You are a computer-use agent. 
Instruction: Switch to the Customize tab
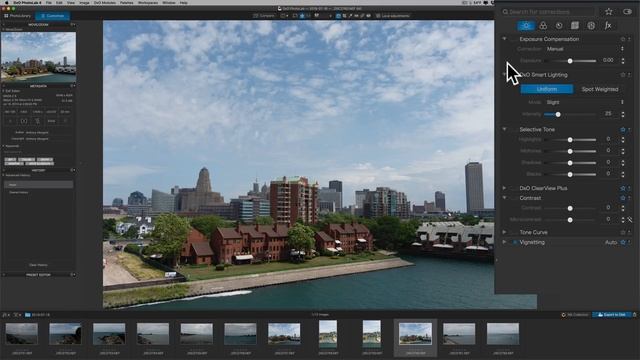click(52, 16)
